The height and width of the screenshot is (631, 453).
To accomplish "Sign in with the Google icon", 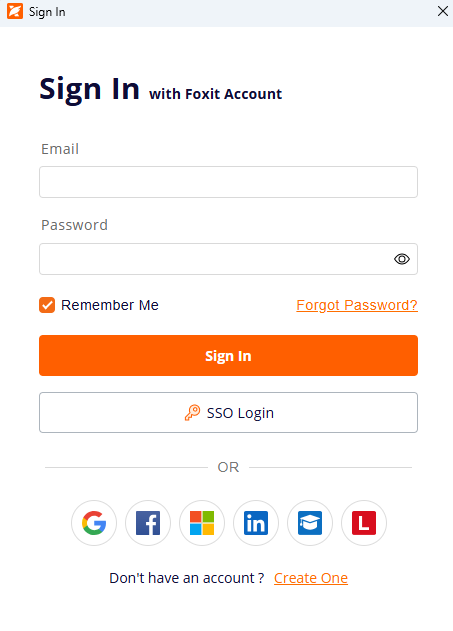I will tap(94, 523).
